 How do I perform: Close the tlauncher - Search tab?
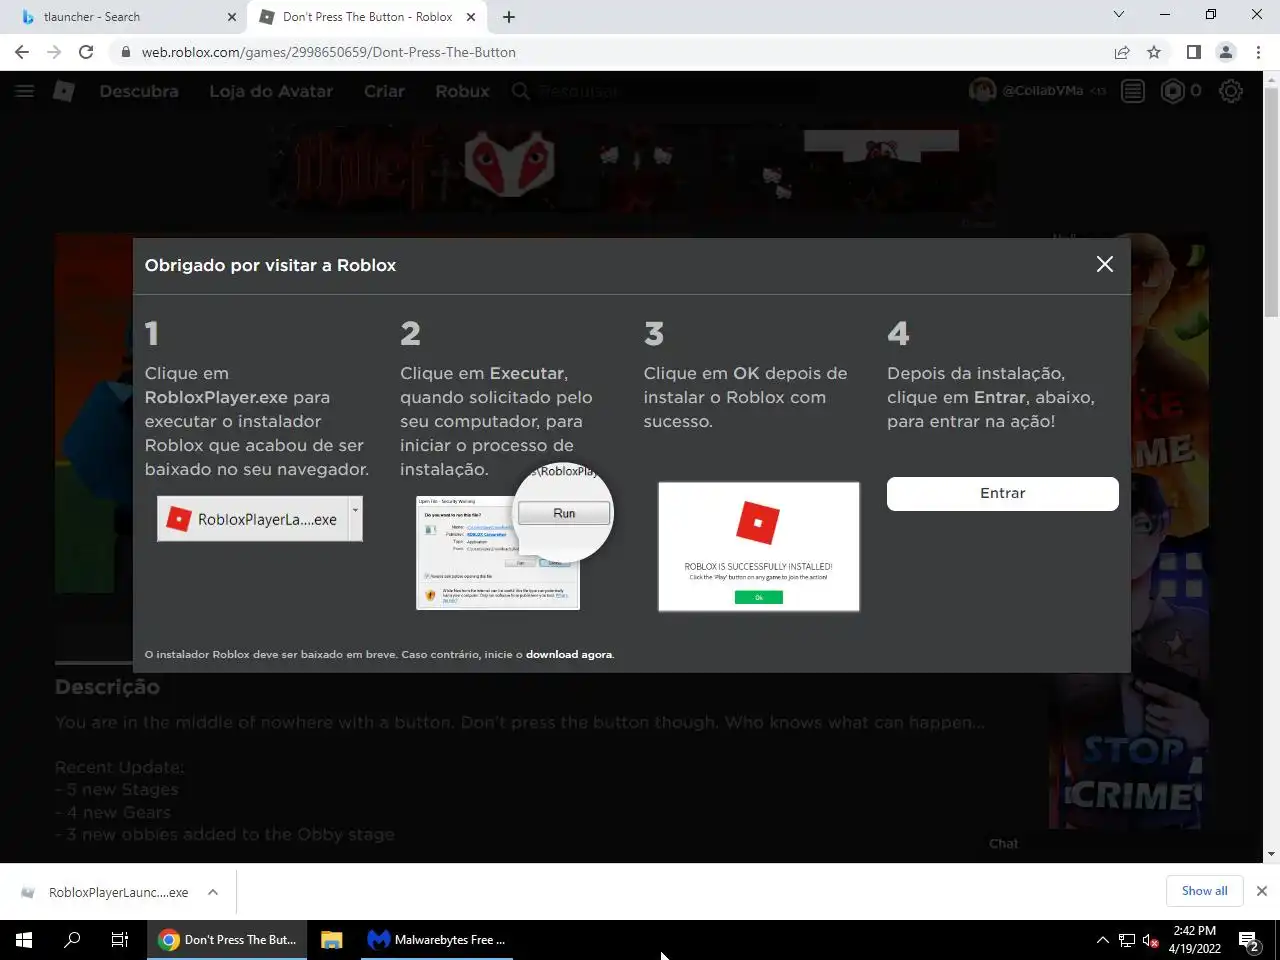point(232,17)
